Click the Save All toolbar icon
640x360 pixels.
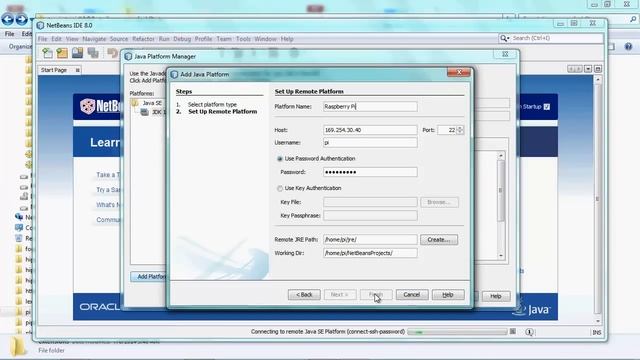point(93,53)
